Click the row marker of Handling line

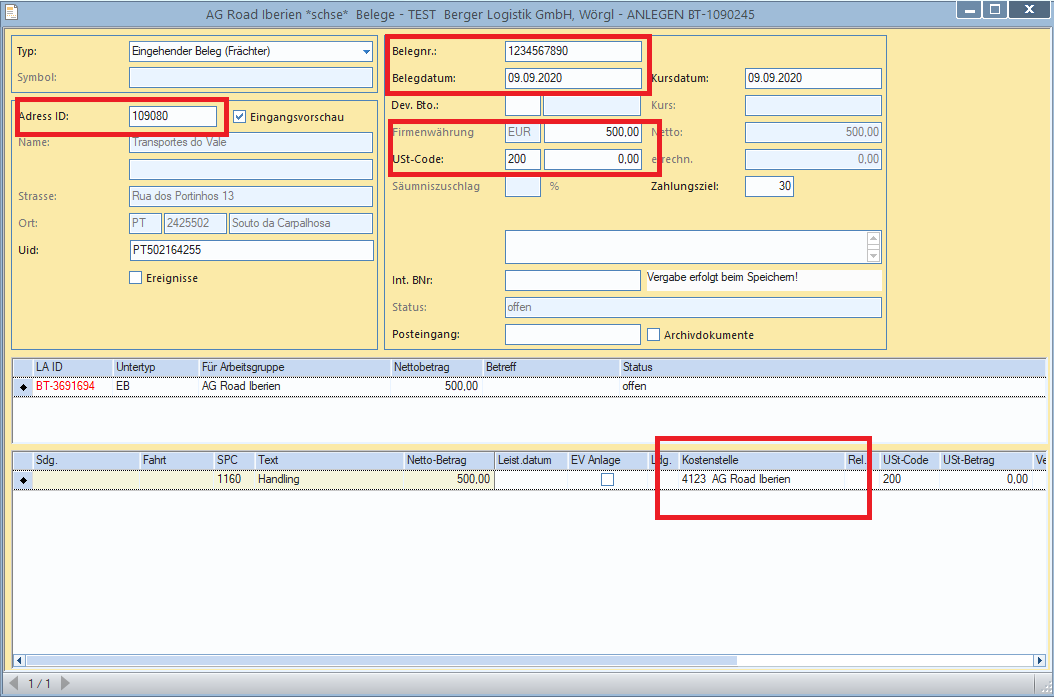click(24, 480)
